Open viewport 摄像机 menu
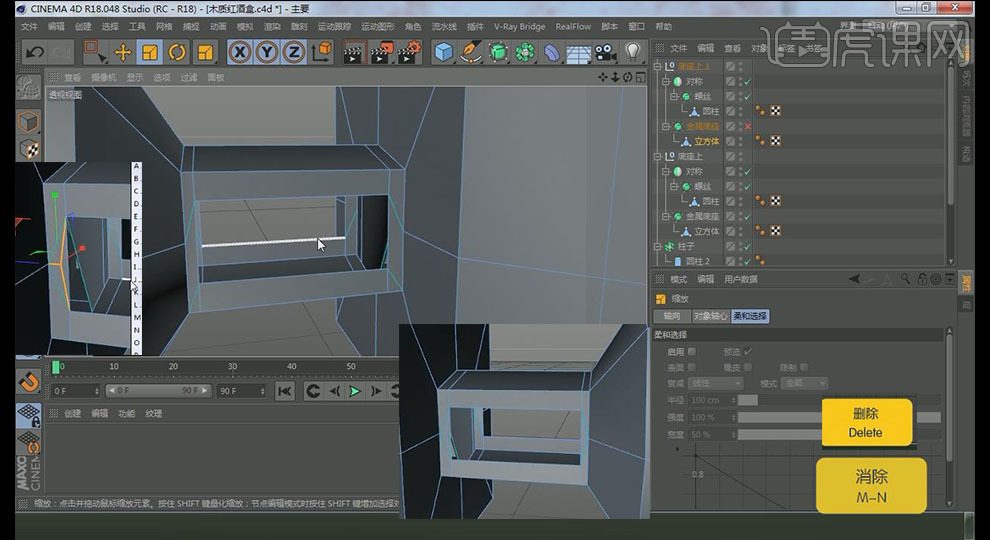The height and width of the screenshot is (540, 990). [104, 77]
